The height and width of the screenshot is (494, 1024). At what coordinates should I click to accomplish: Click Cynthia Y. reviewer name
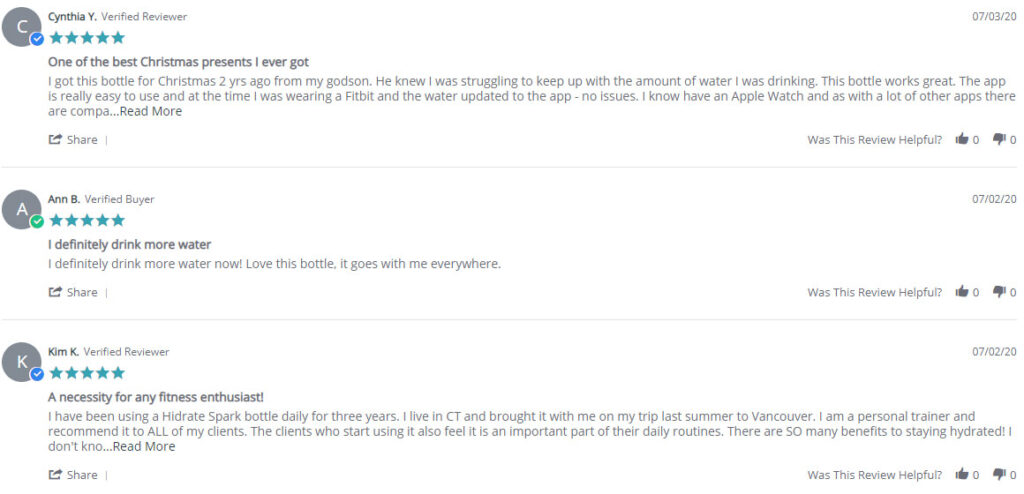click(72, 17)
